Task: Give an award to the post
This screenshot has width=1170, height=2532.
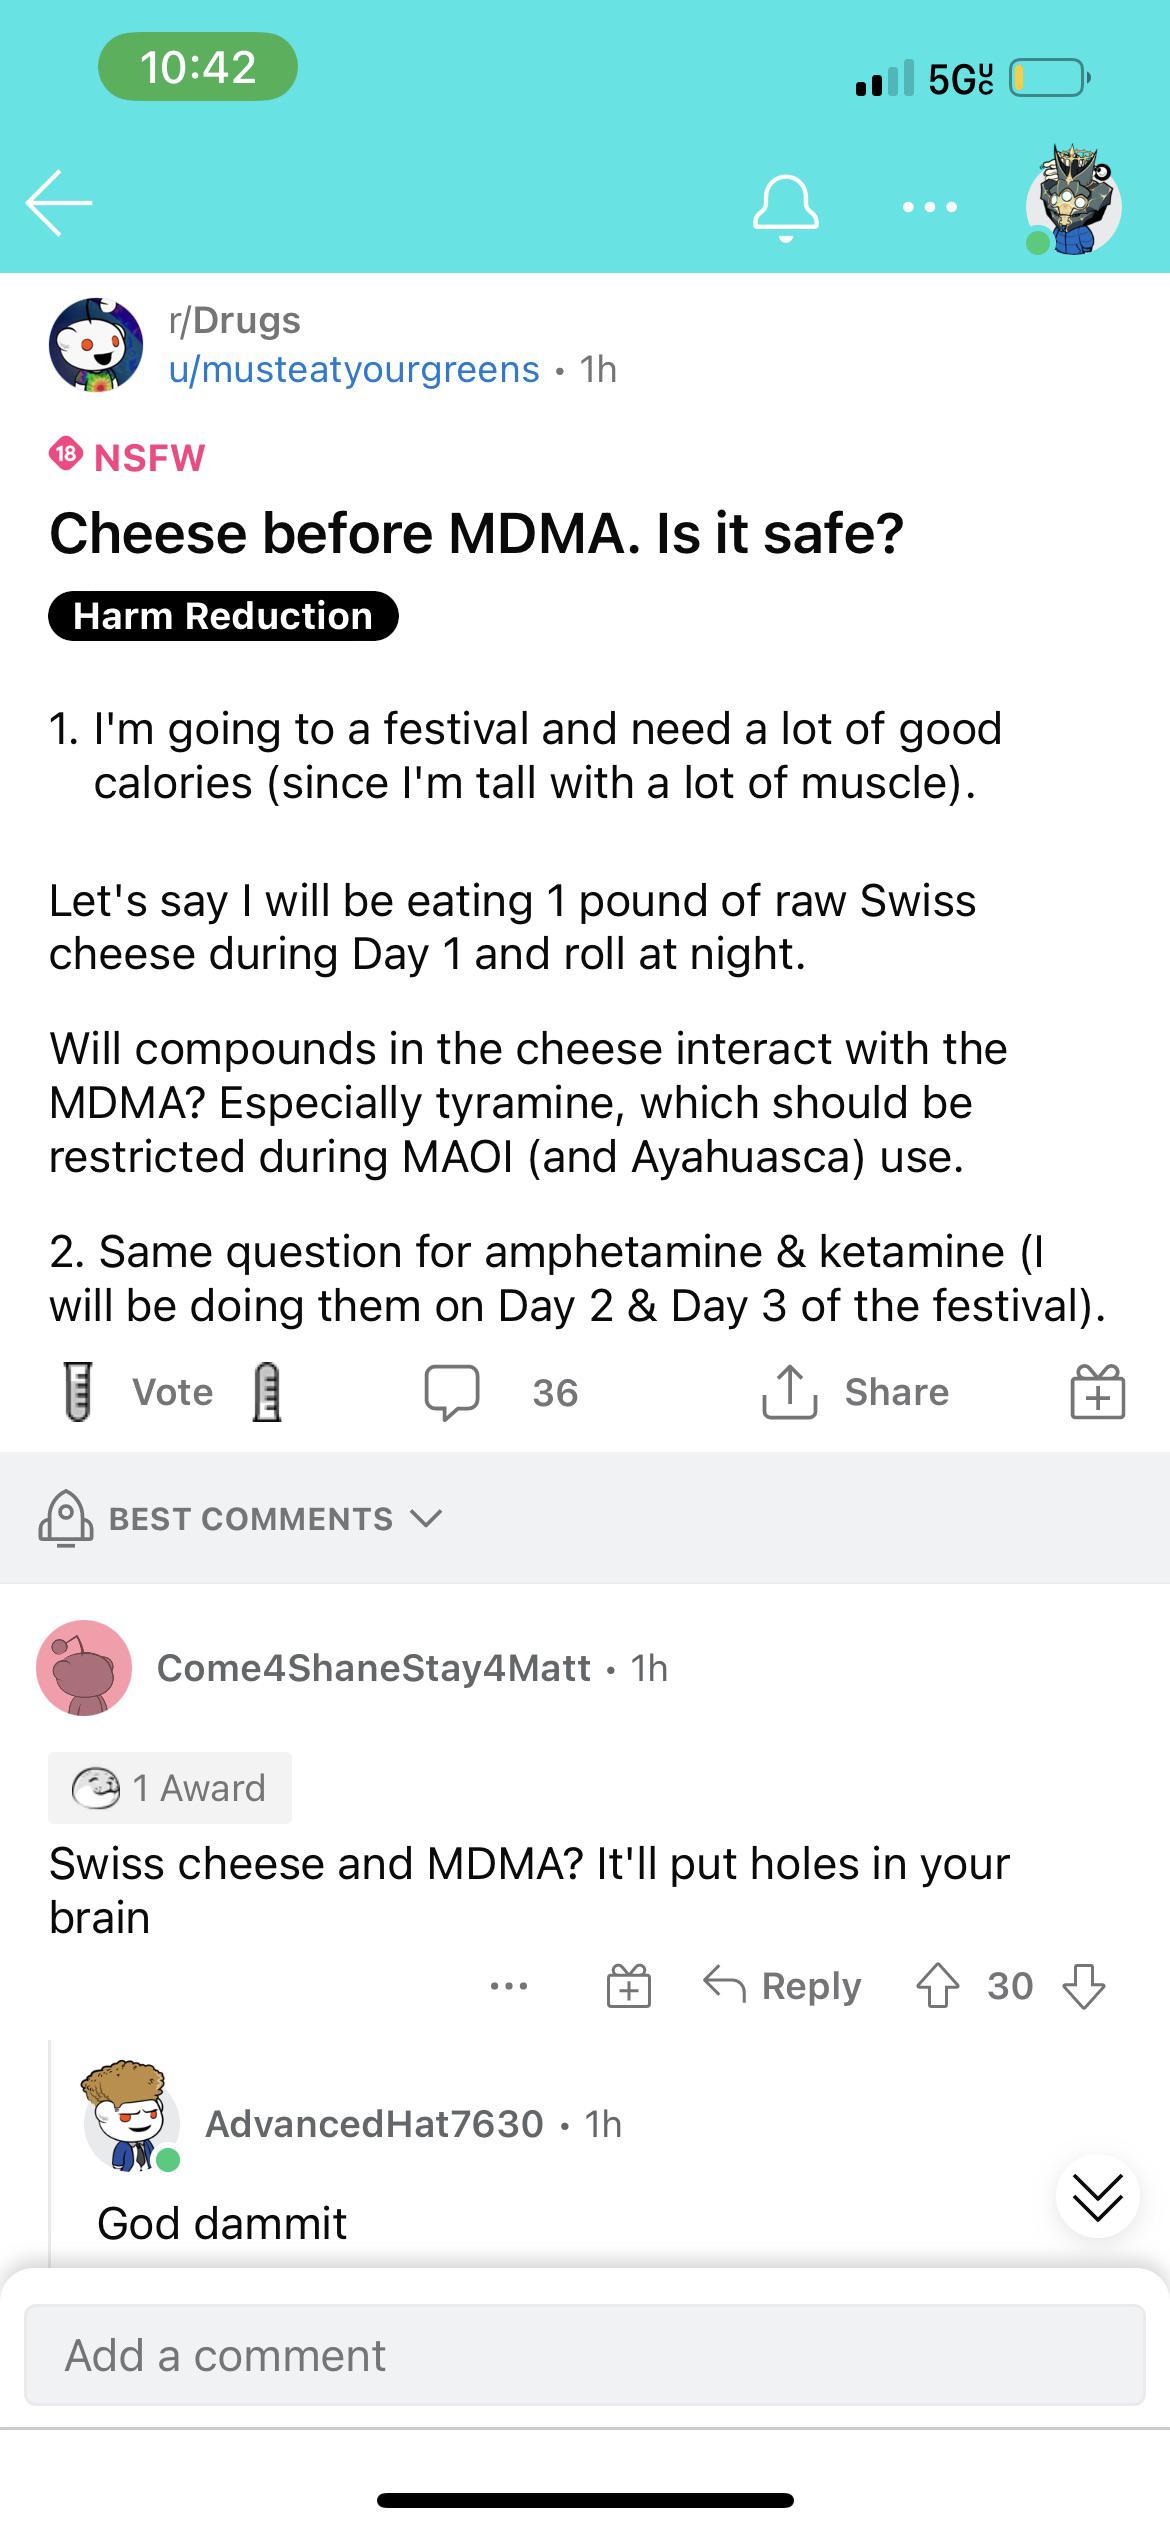Action: pos(1097,1392)
